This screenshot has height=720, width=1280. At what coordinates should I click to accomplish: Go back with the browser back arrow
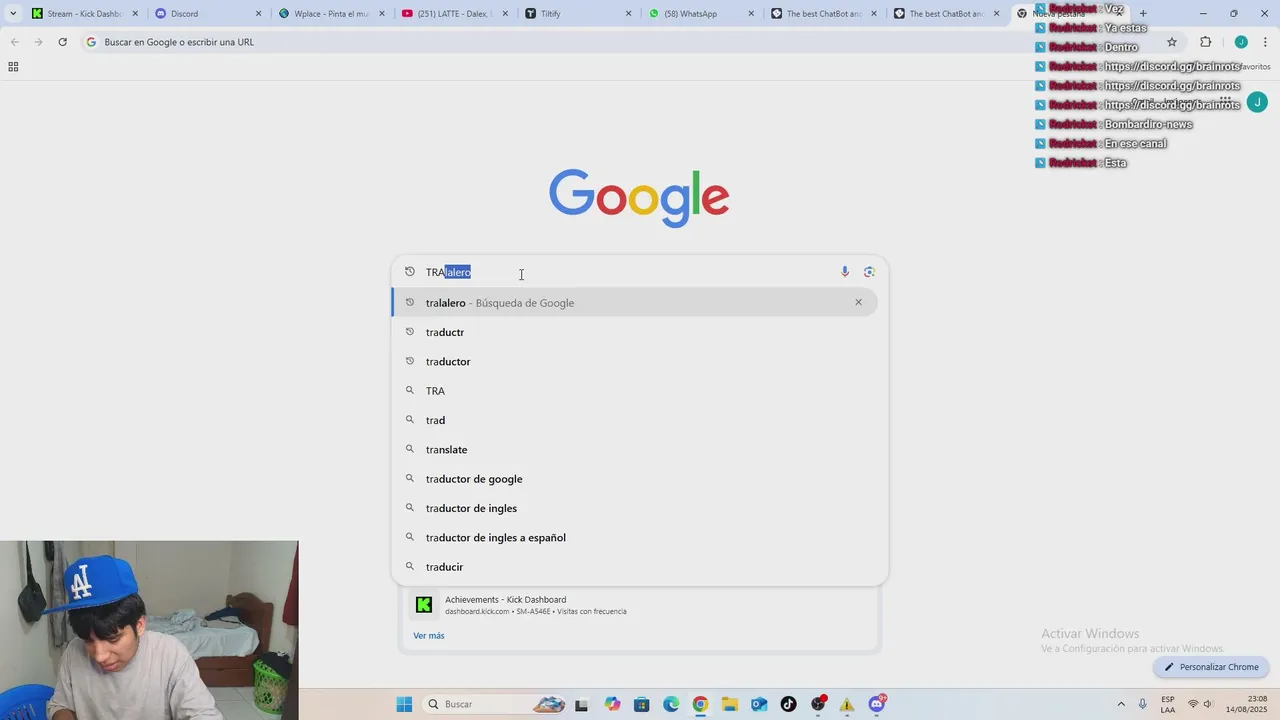(x=15, y=42)
